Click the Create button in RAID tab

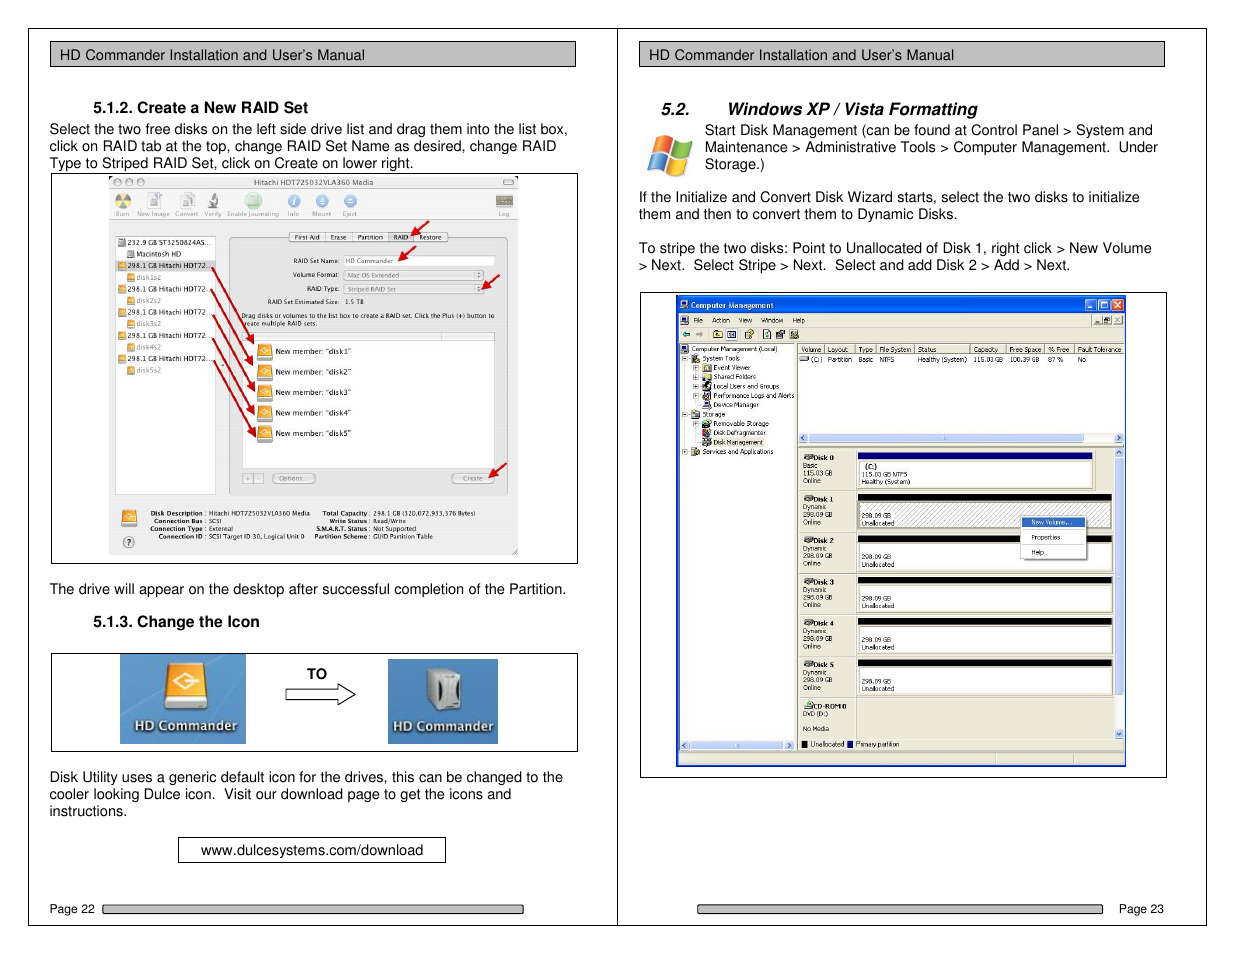click(x=473, y=478)
